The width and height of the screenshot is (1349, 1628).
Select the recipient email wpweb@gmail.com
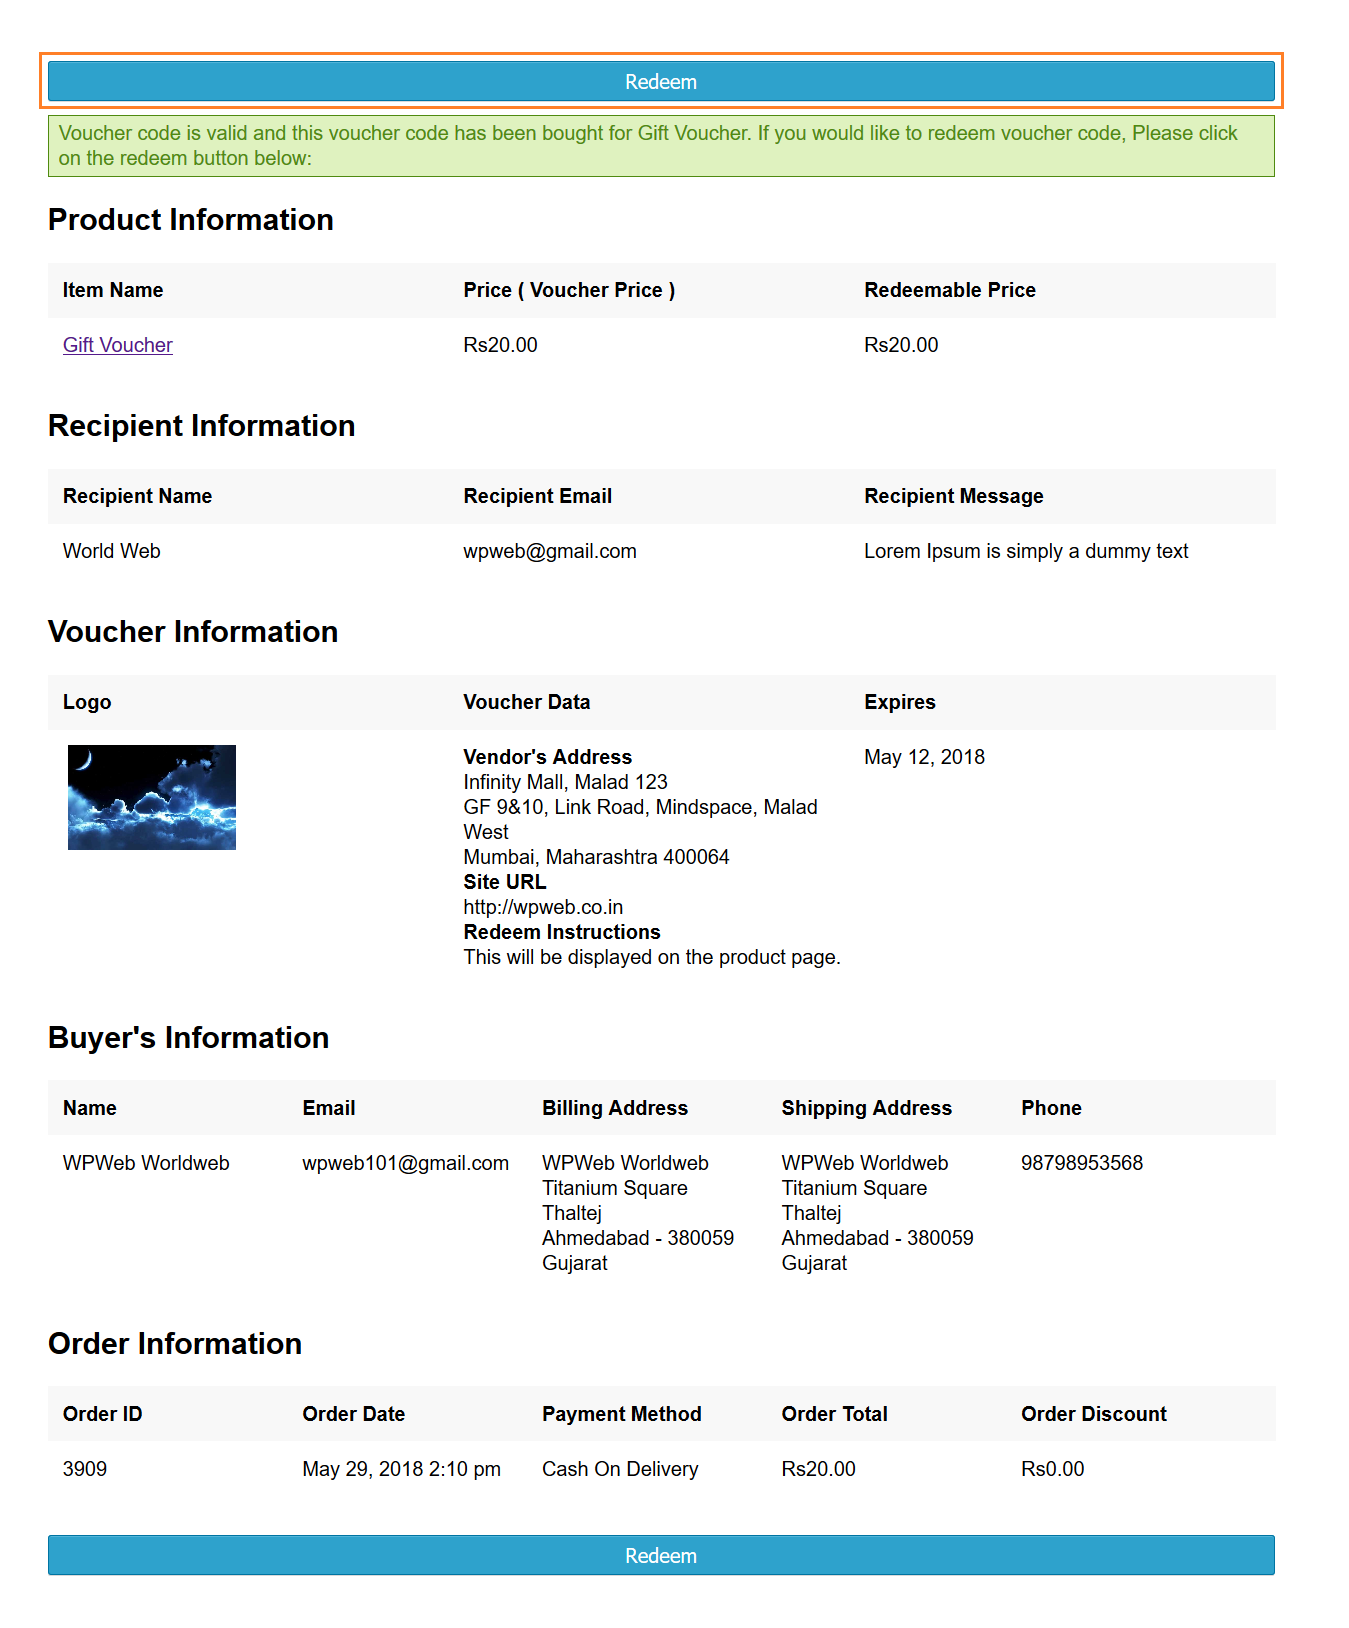click(550, 551)
